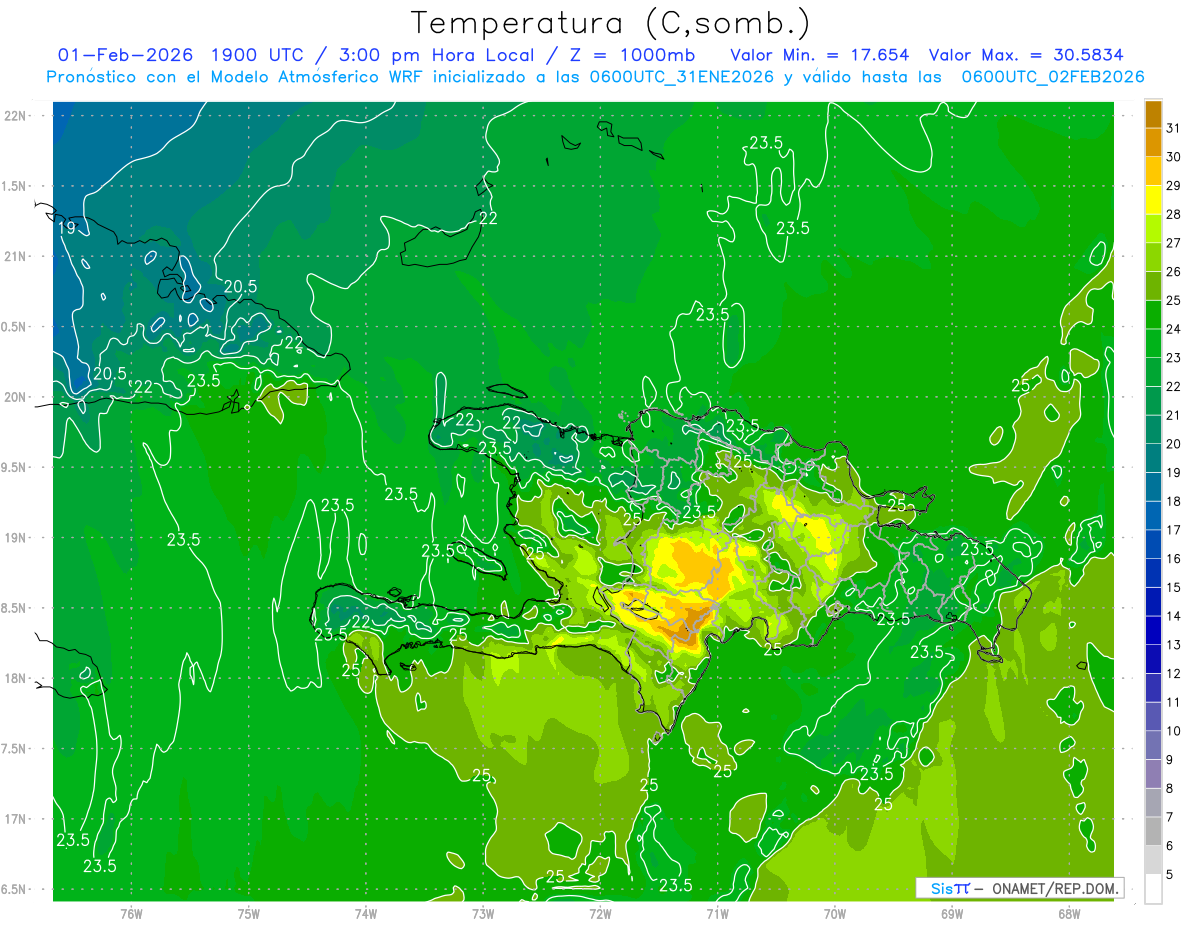
Task: Click the '24' value on color legend
Action: pos(1174,329)
